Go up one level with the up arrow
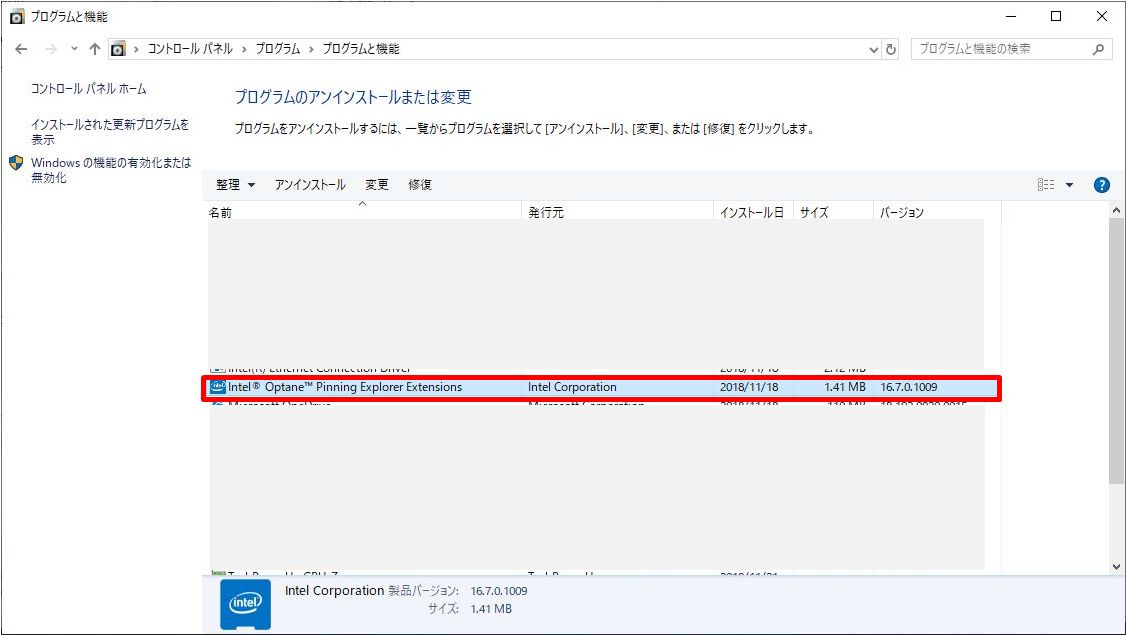 tap(95, 49)
